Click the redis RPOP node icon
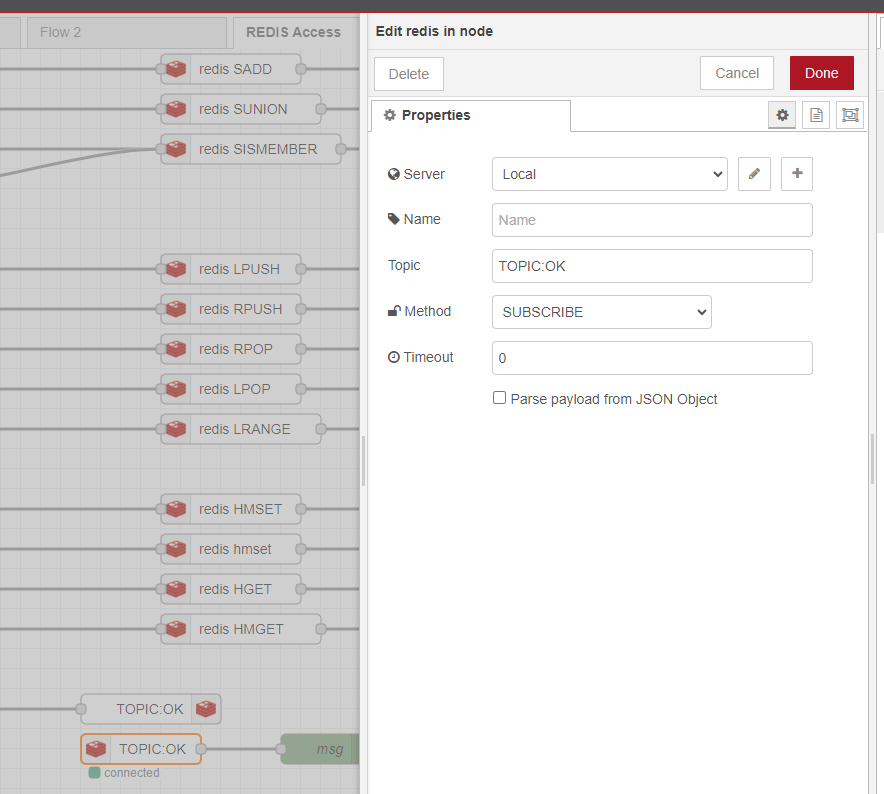Screen dimensions: 884x794 (176, 349)
